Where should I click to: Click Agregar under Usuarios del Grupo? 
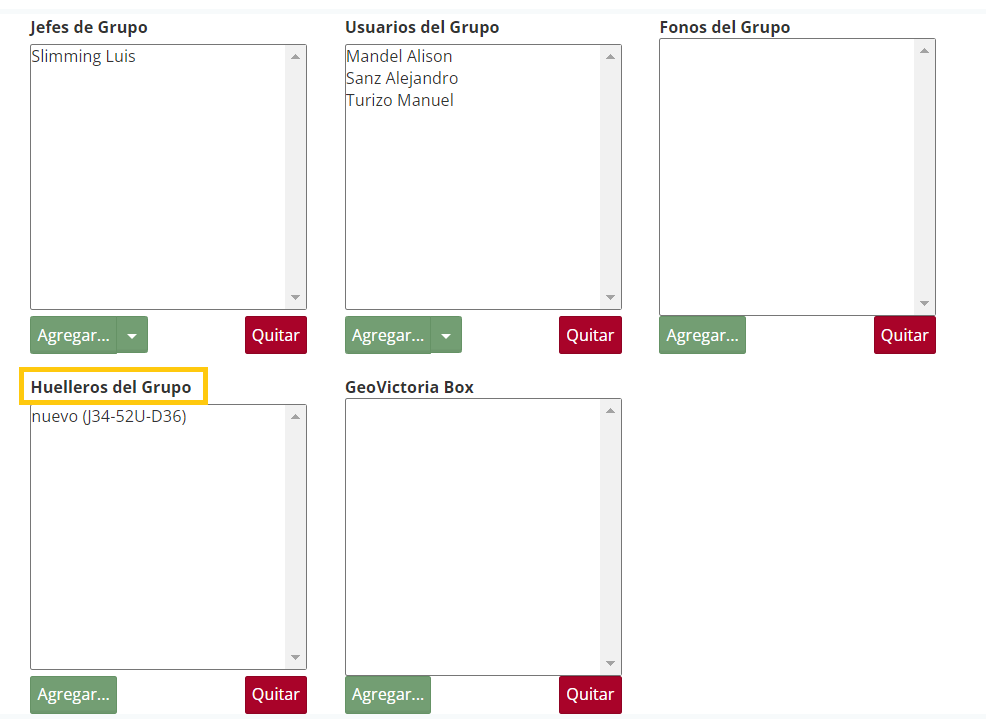click(388, 335)
